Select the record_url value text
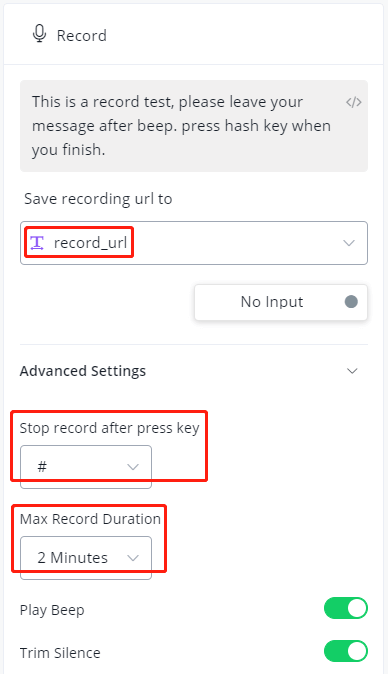This screenshot has height=674, width=388. (90, 243)
